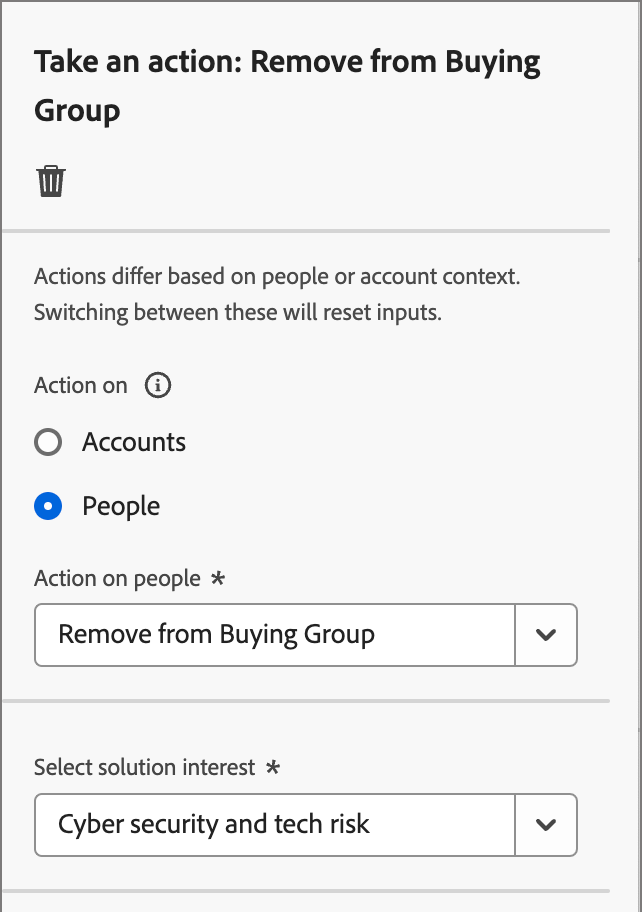Click the Take an action heading

[288, 85]
